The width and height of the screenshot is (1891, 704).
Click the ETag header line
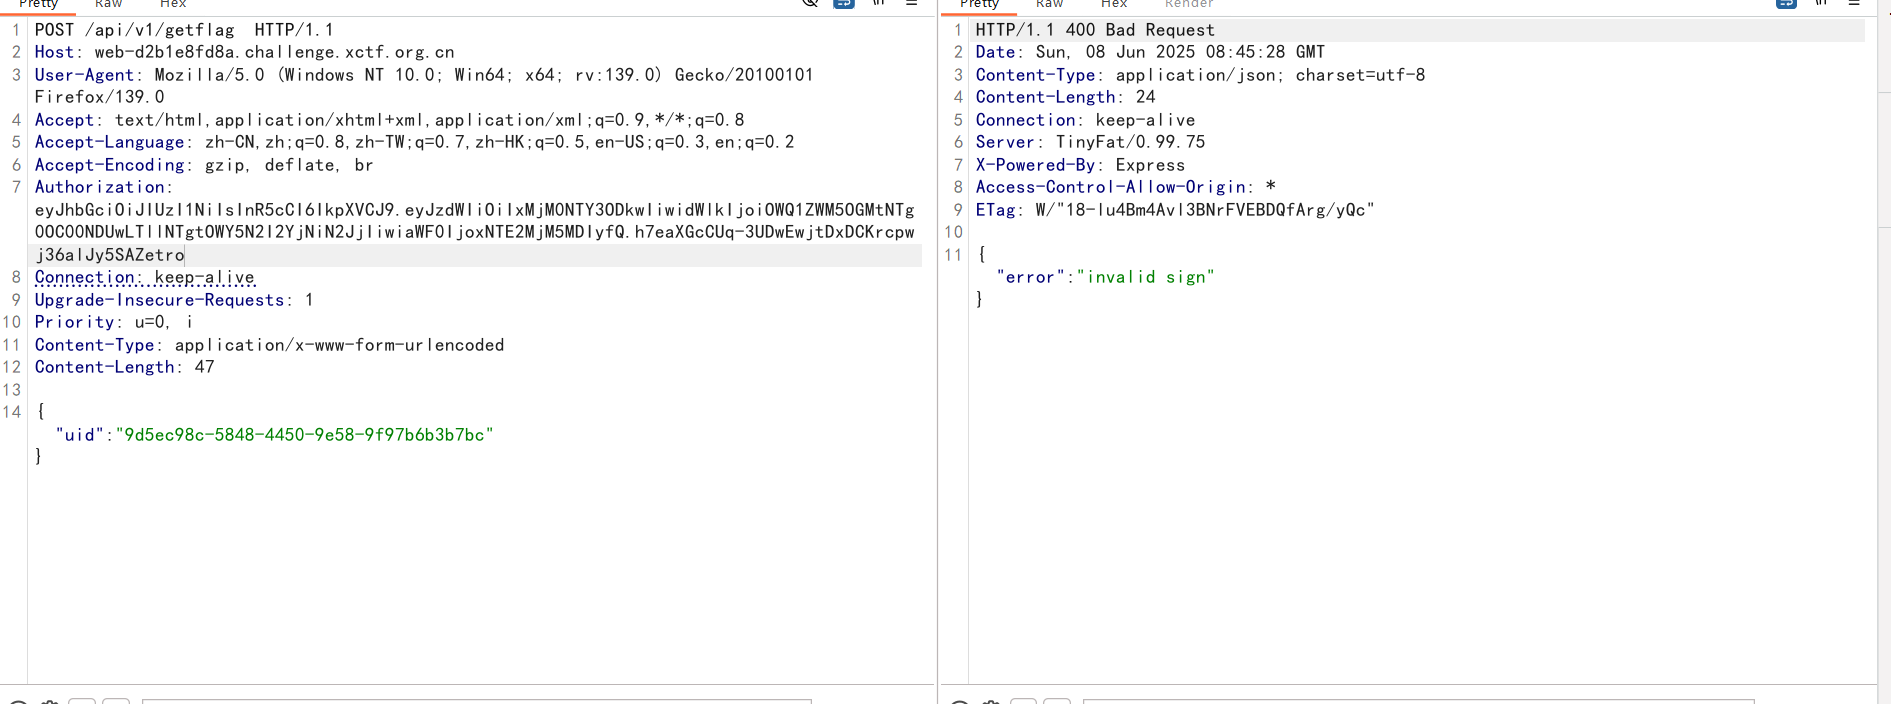point(1175,210)
